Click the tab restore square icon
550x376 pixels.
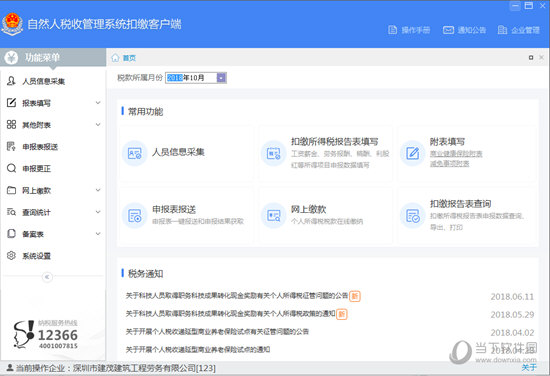coord(531,58)
